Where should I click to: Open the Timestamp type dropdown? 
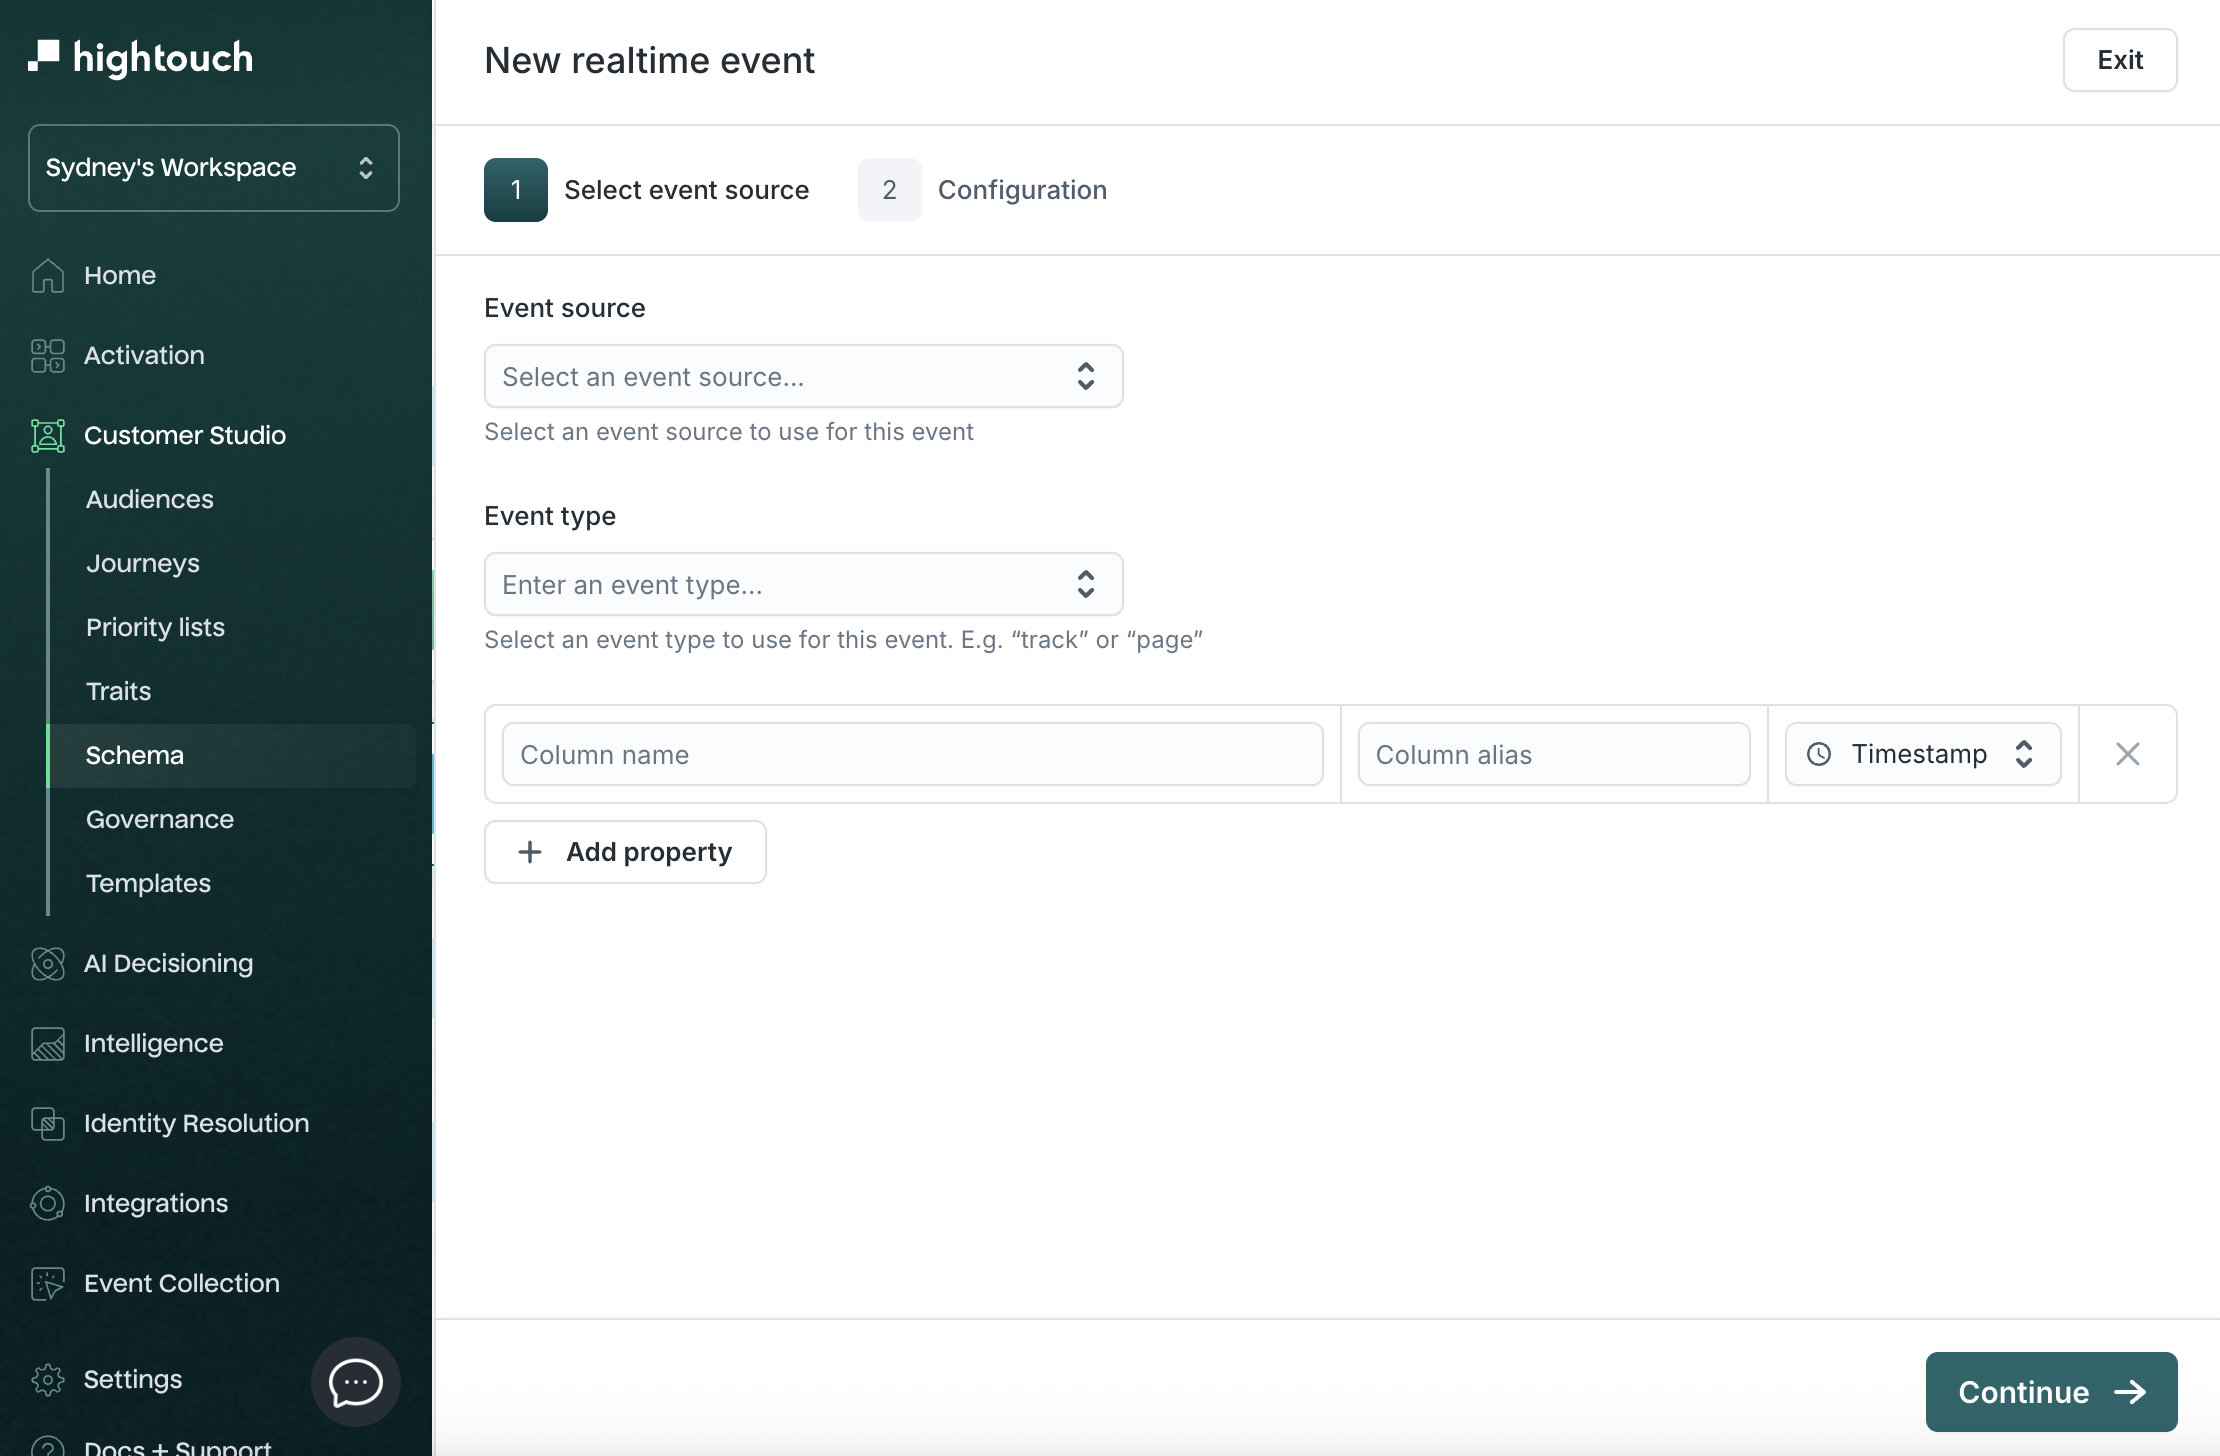click(1922, 754)
